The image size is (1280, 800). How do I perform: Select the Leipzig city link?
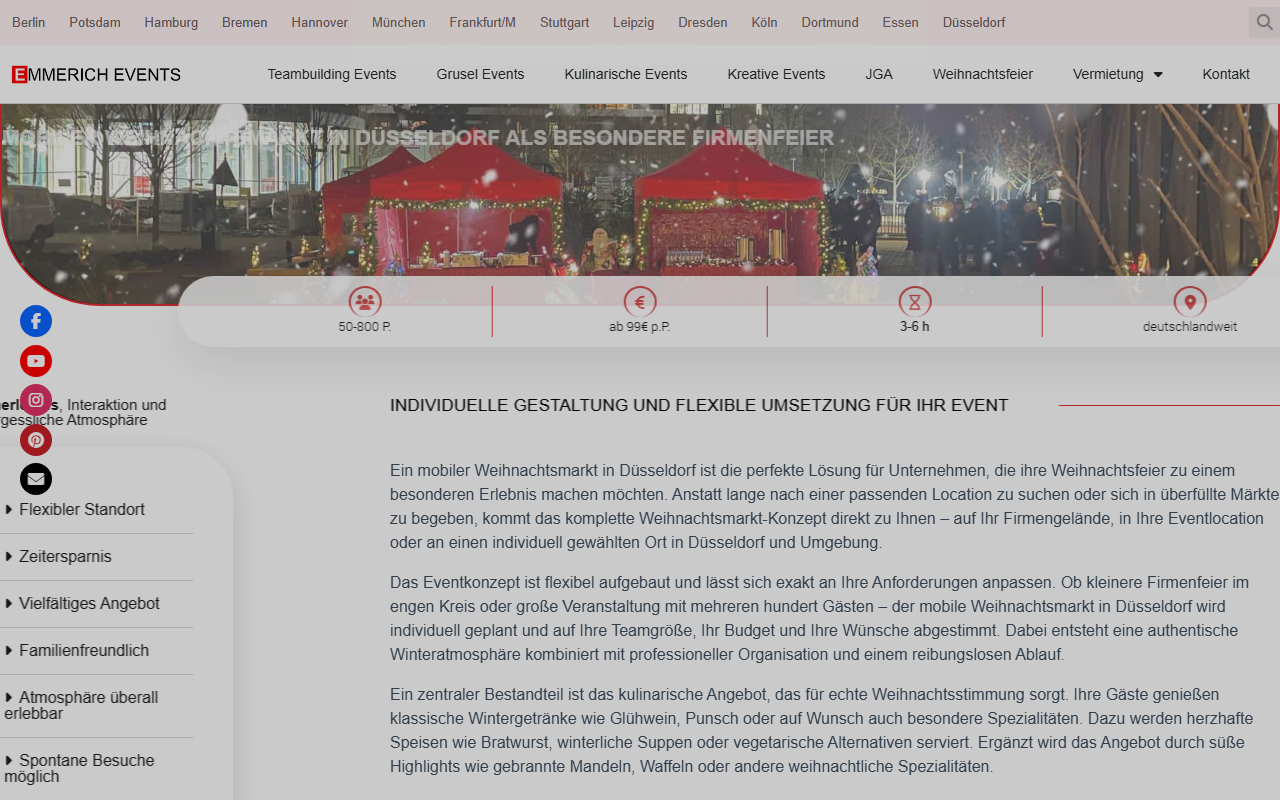(634, 22)
